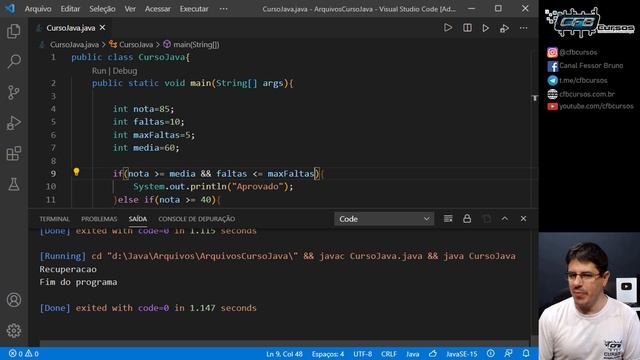Image resolution: width=640 pixels, height=360 pixels.
Task: Click the Run code lens link
Action: click(99, 71)
